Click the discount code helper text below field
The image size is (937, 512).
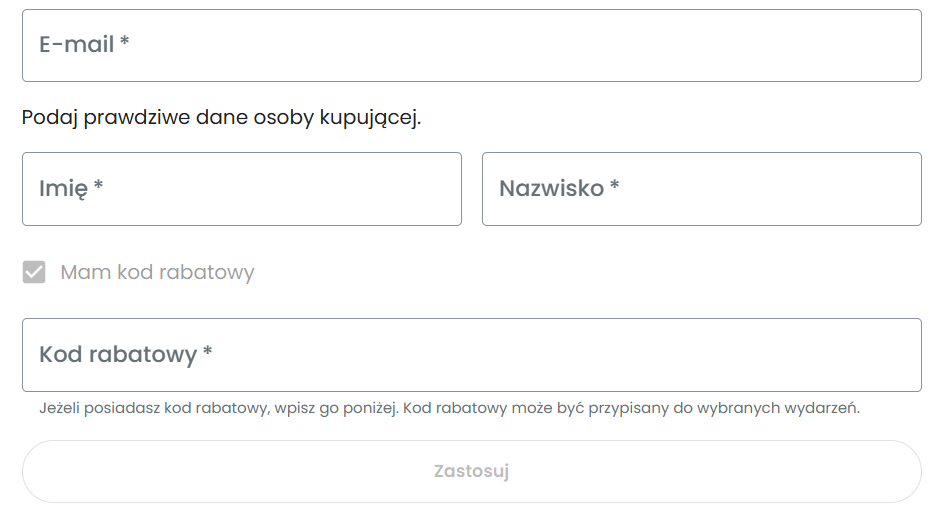click(x=449, y=409)
